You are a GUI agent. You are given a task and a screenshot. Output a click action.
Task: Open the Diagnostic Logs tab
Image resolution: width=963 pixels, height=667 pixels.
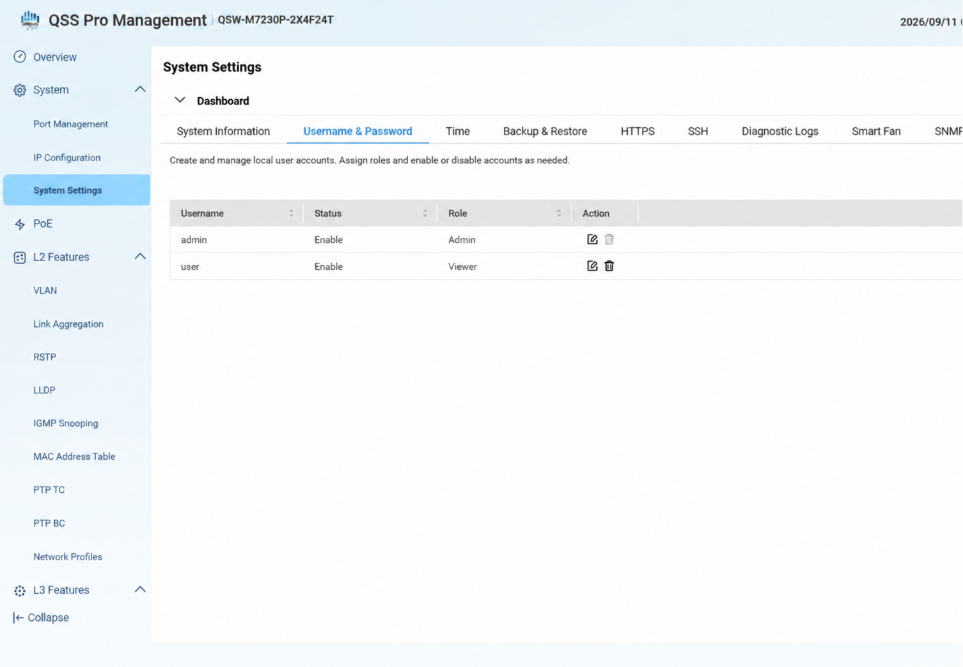click(x=780, y=131)
